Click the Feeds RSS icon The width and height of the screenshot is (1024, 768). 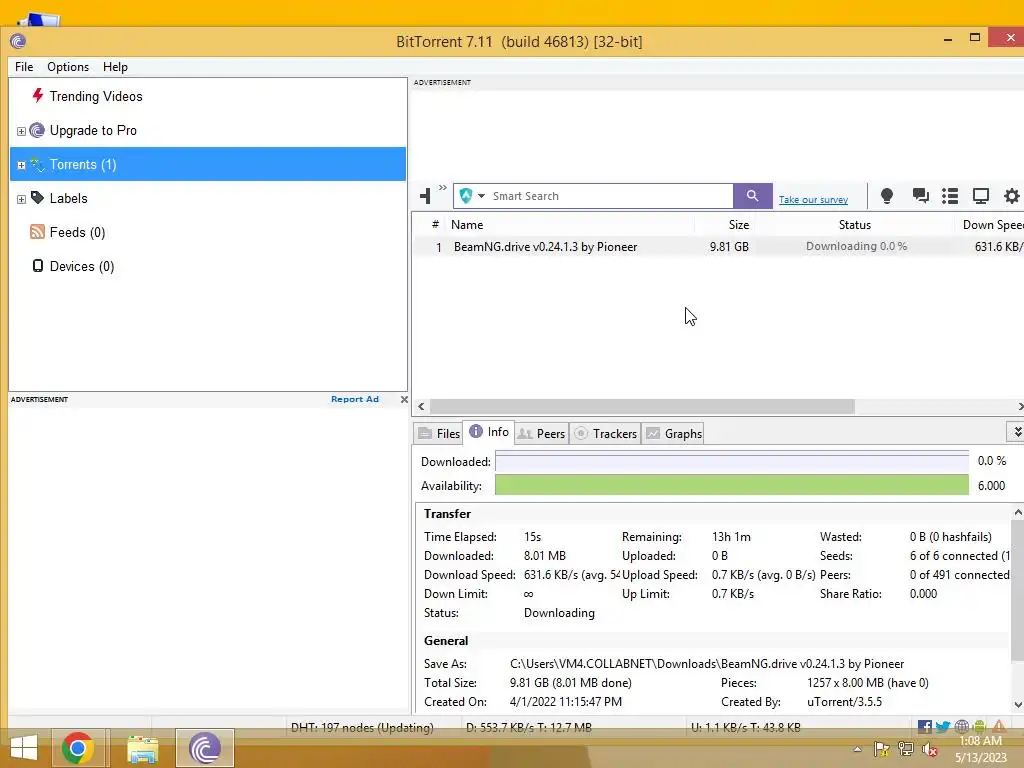[x=37, y=232]
